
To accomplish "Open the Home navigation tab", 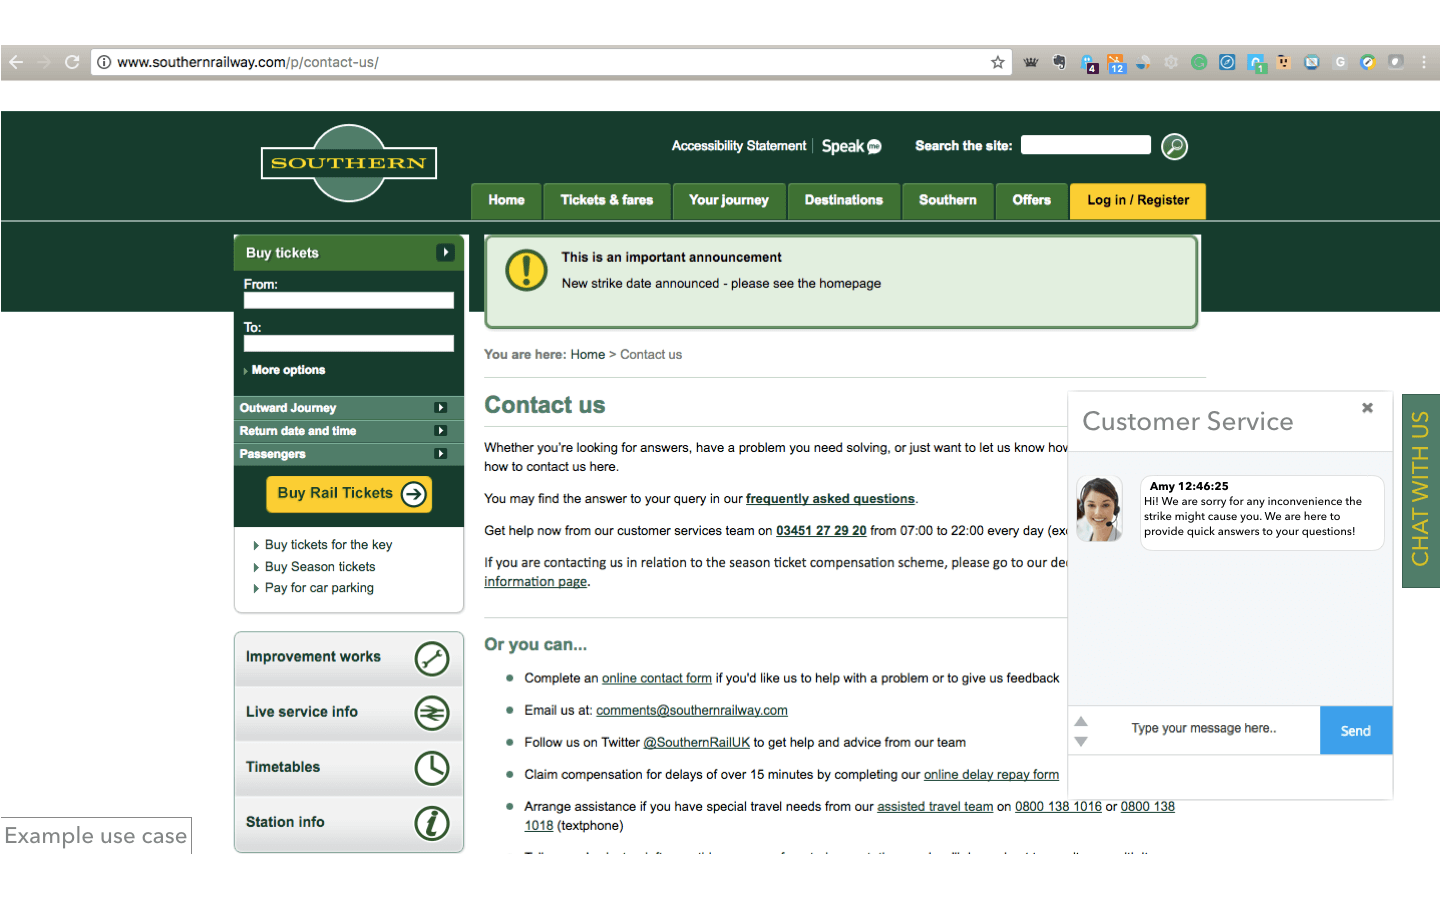I will click(x=506, y=201).
